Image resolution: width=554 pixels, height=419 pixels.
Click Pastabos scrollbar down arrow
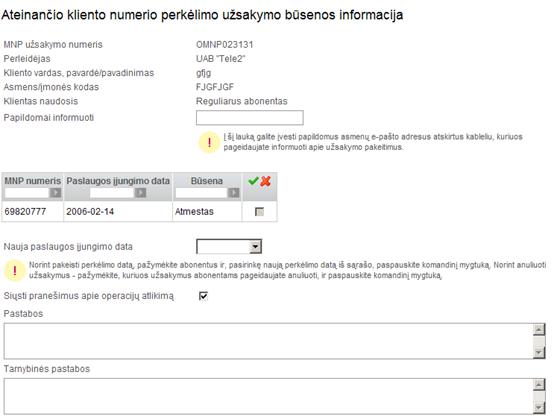[x=539, y=352]
